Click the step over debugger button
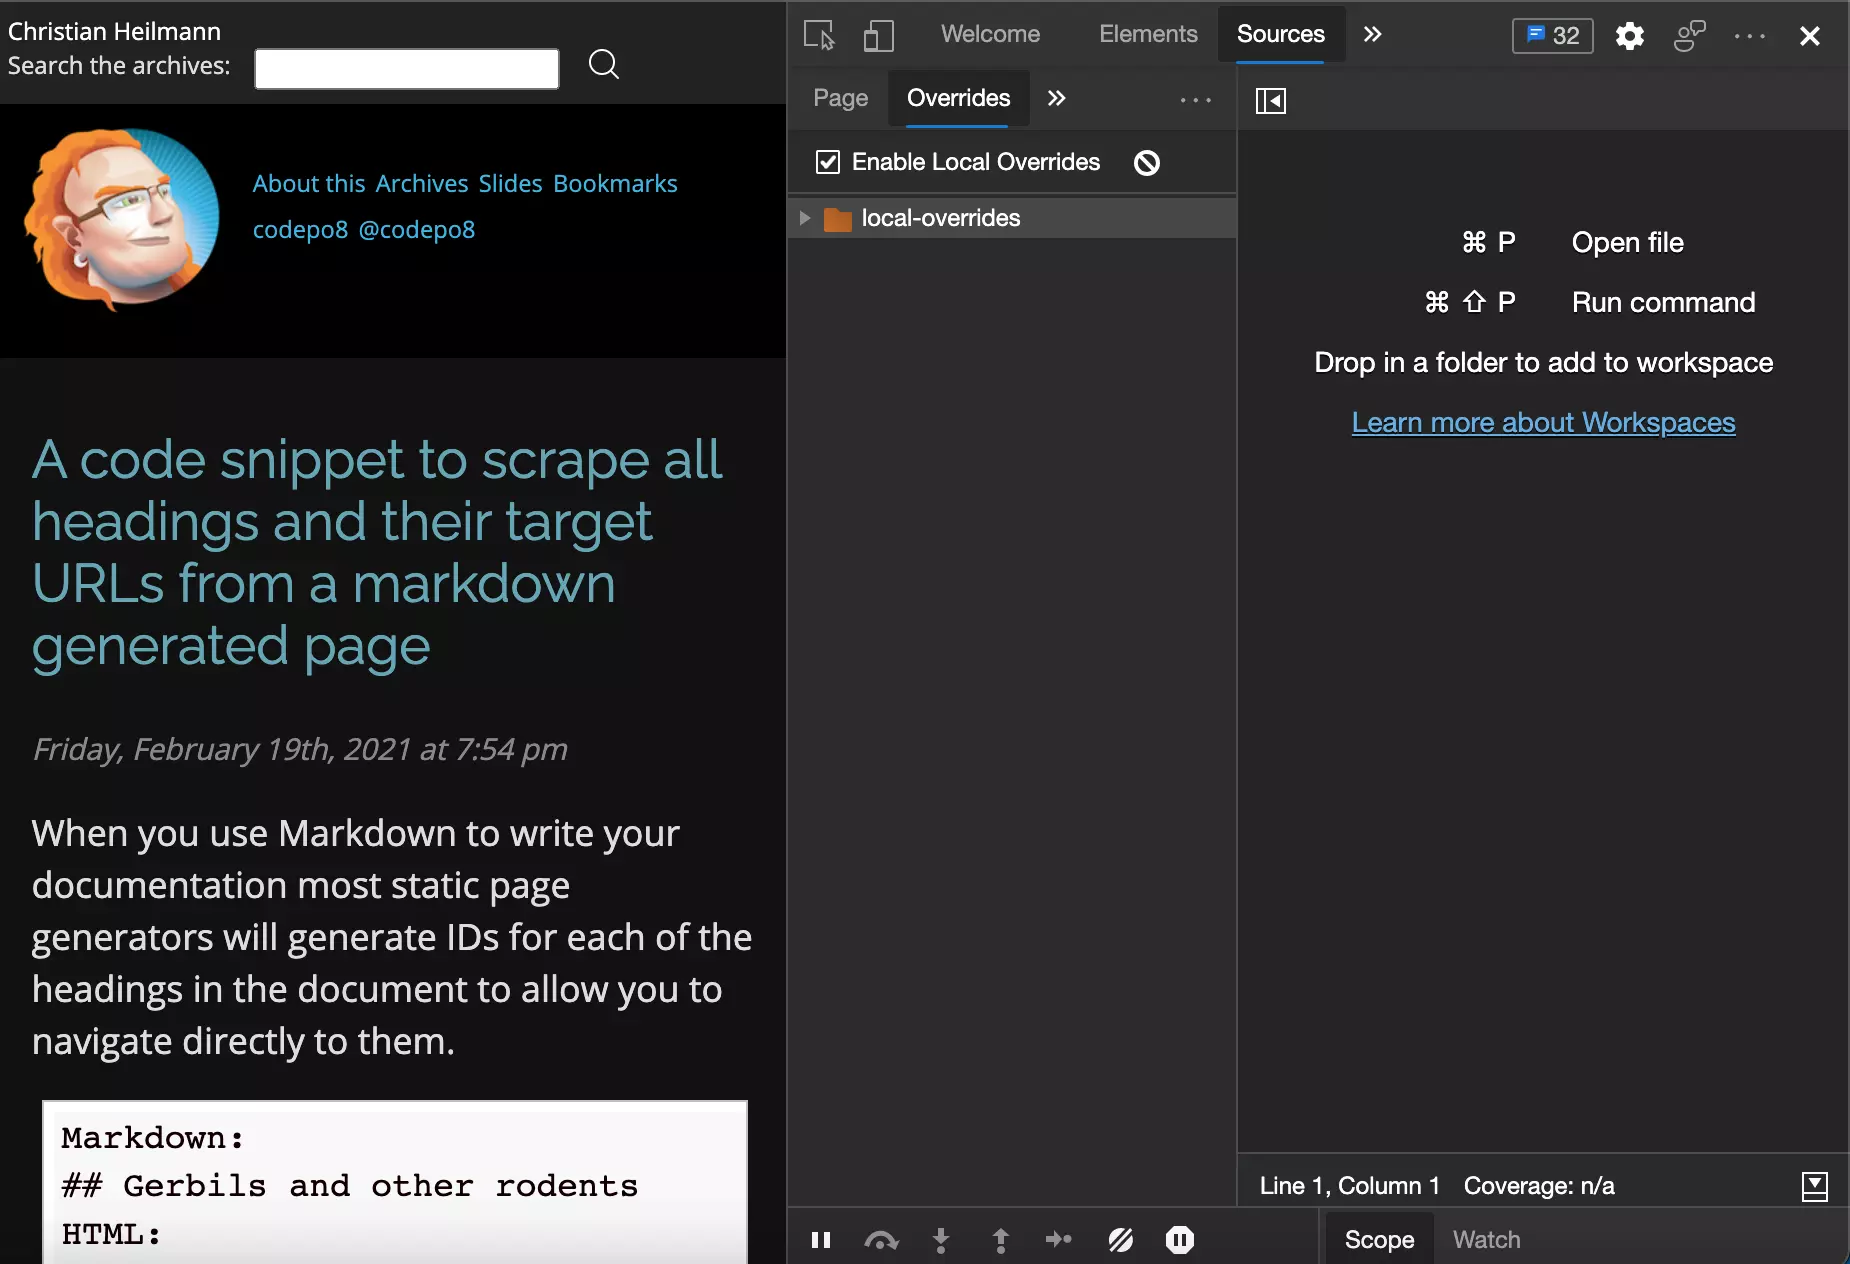 pyautogui.click(x=881, y=1240)
